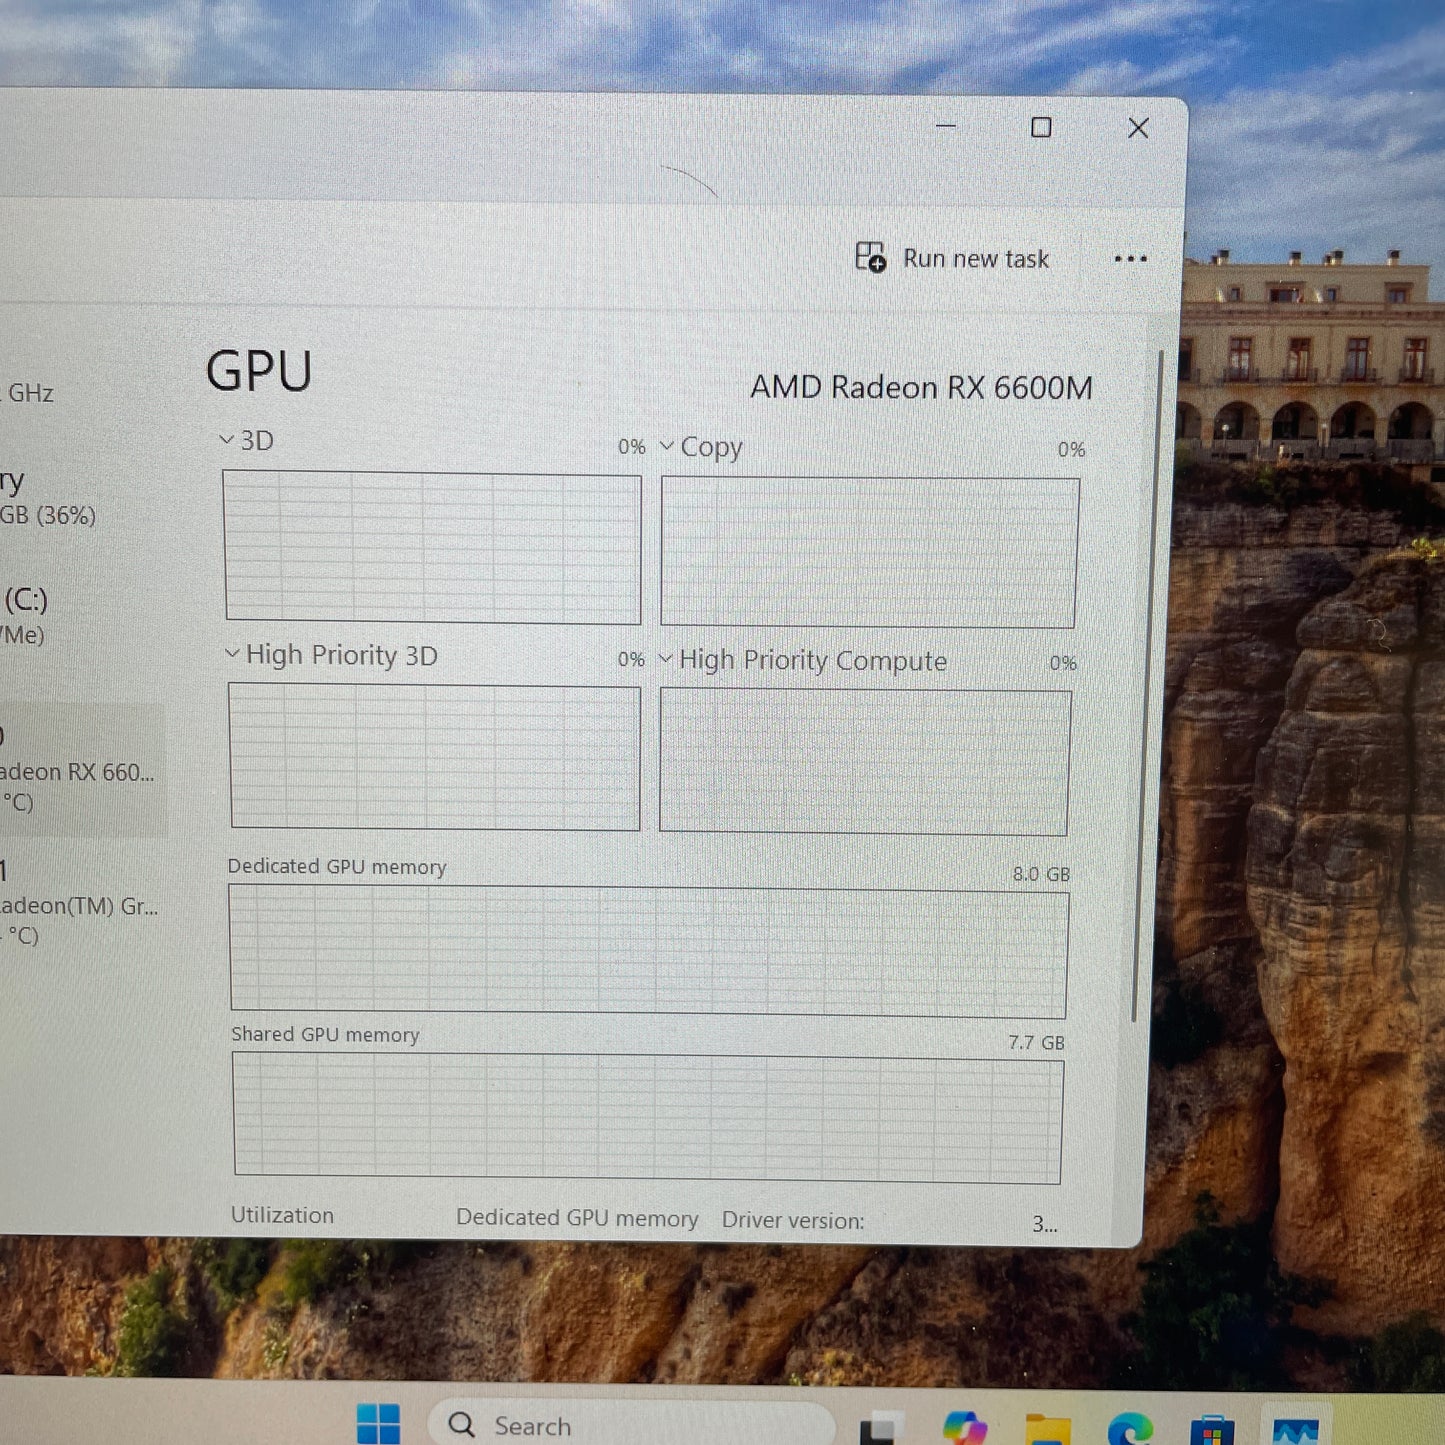The height and width of the screenshot is (1445, 1445).
Task: Maximize the Task Manager window
Action: 1041,127
